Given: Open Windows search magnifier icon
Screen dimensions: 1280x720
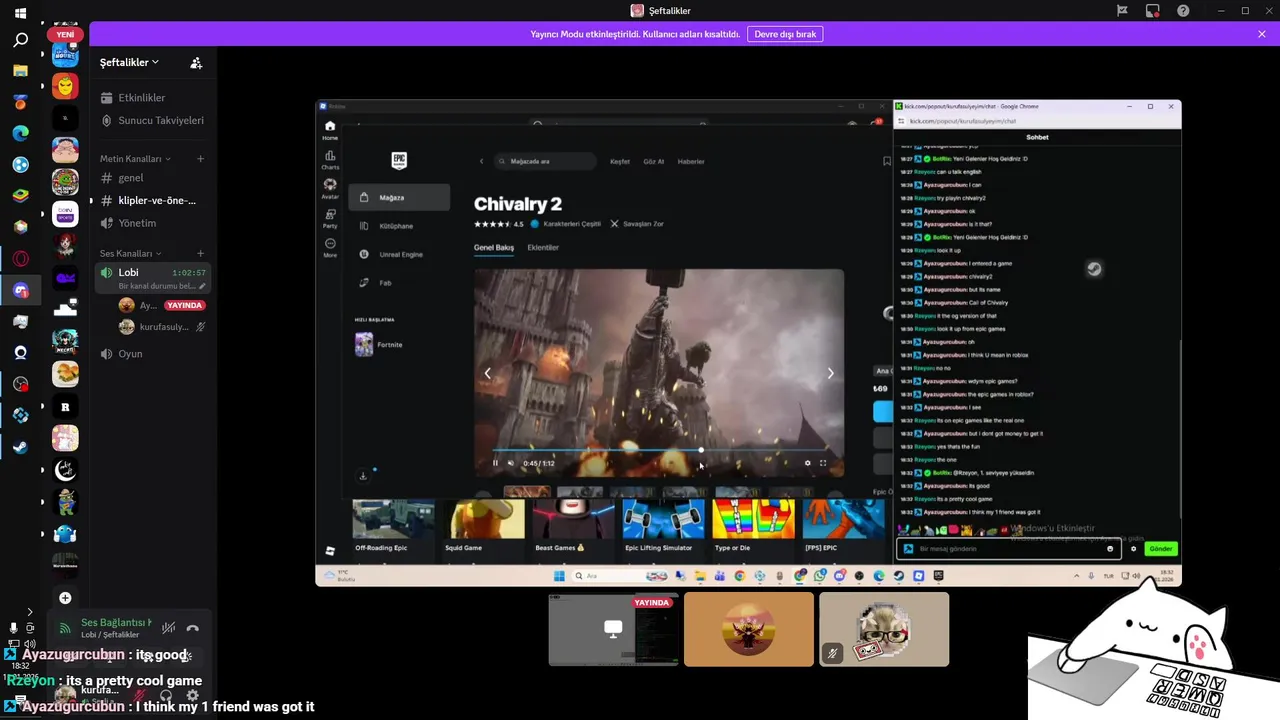Looking at the screenshot, I should 20,41.
